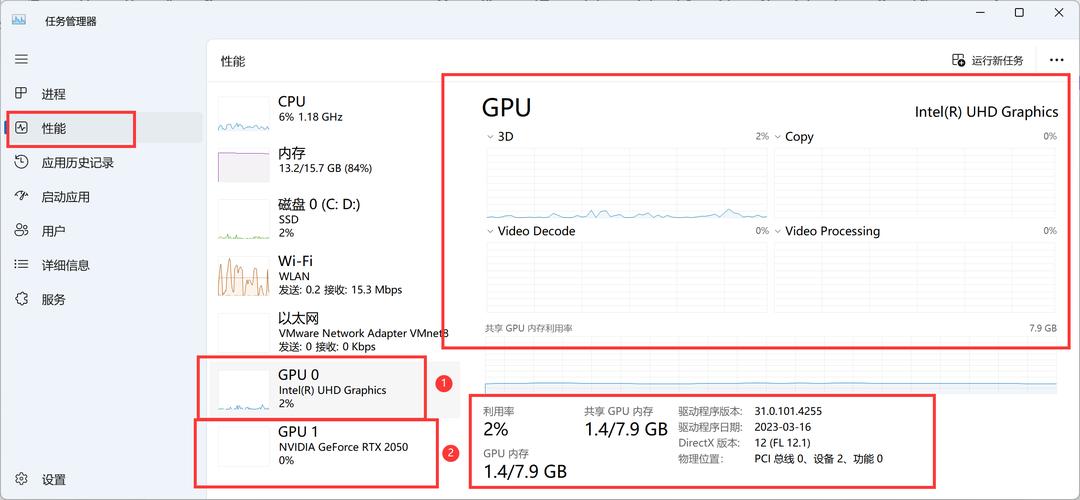Open the Video Processing graph dropdown
This screenshot has height=500, width=1080.
click(777, 231)
